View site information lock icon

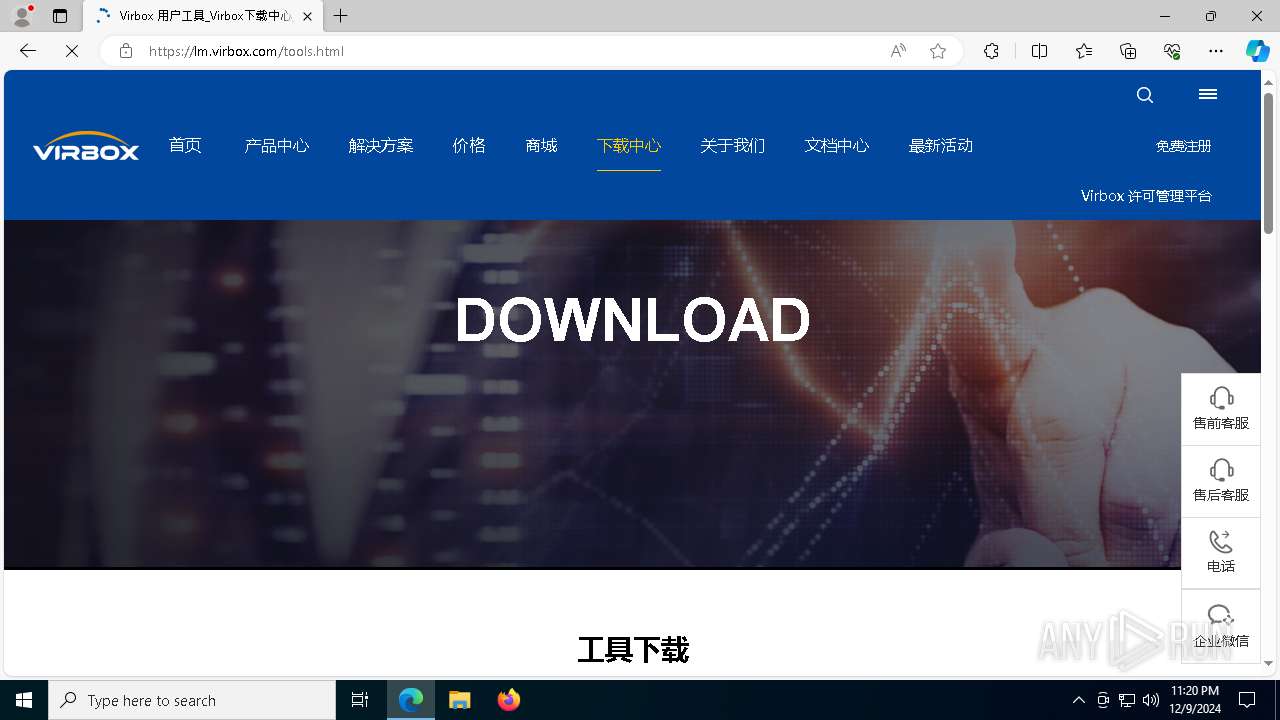point(126,51)
